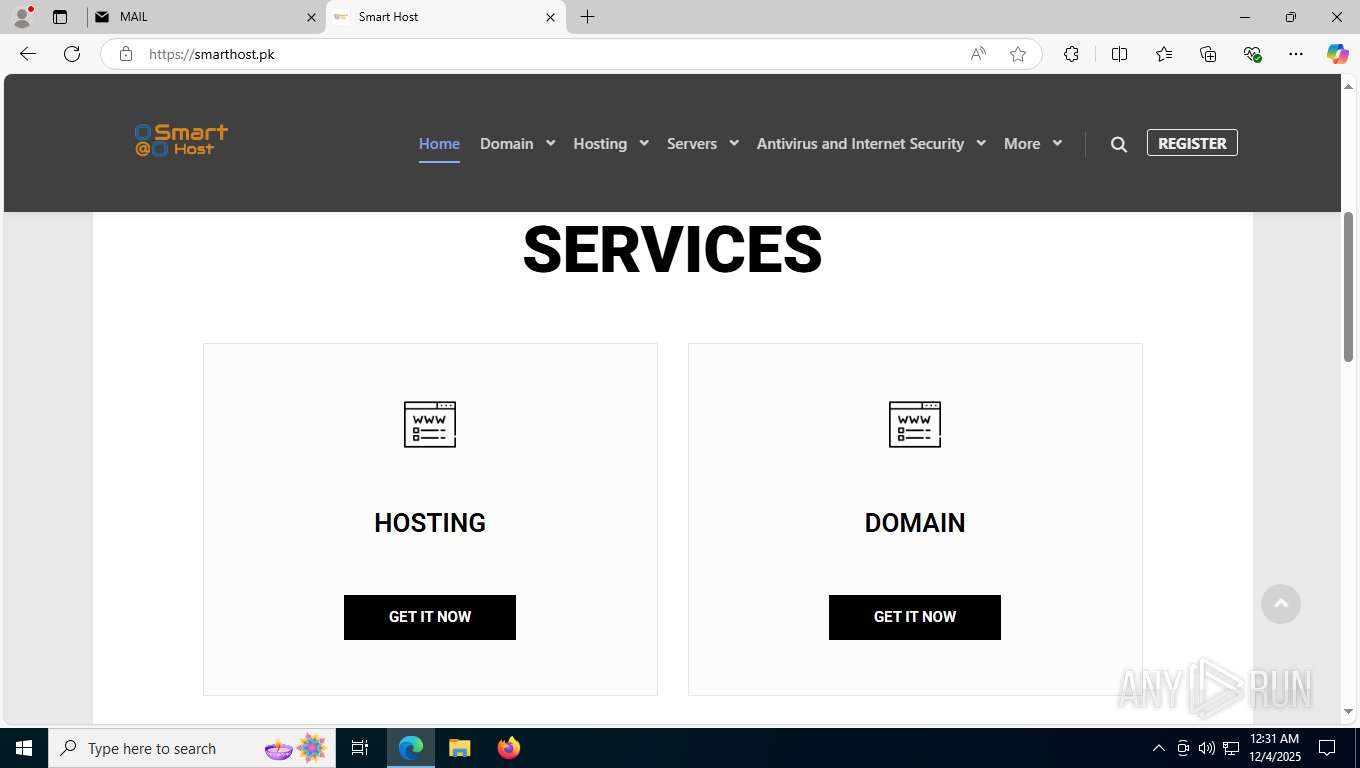Open a new tab with plus icon
1360x768 pixels.
587,17
